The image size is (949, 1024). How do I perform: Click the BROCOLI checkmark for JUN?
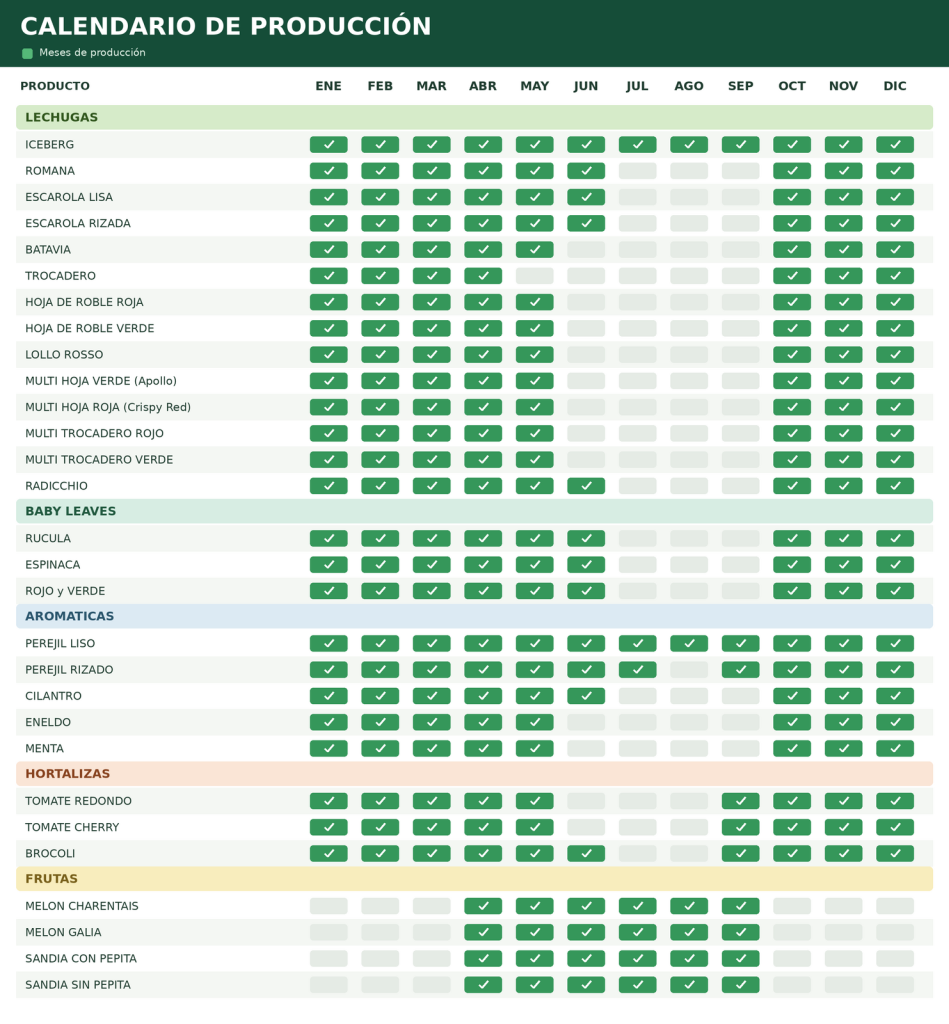tap(586, 854)
